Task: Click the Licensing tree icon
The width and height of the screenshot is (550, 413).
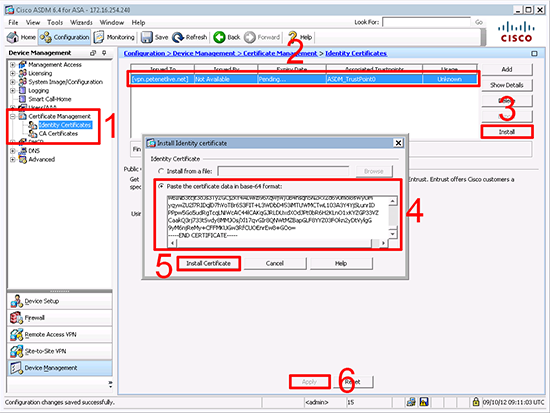Action: 22,73
